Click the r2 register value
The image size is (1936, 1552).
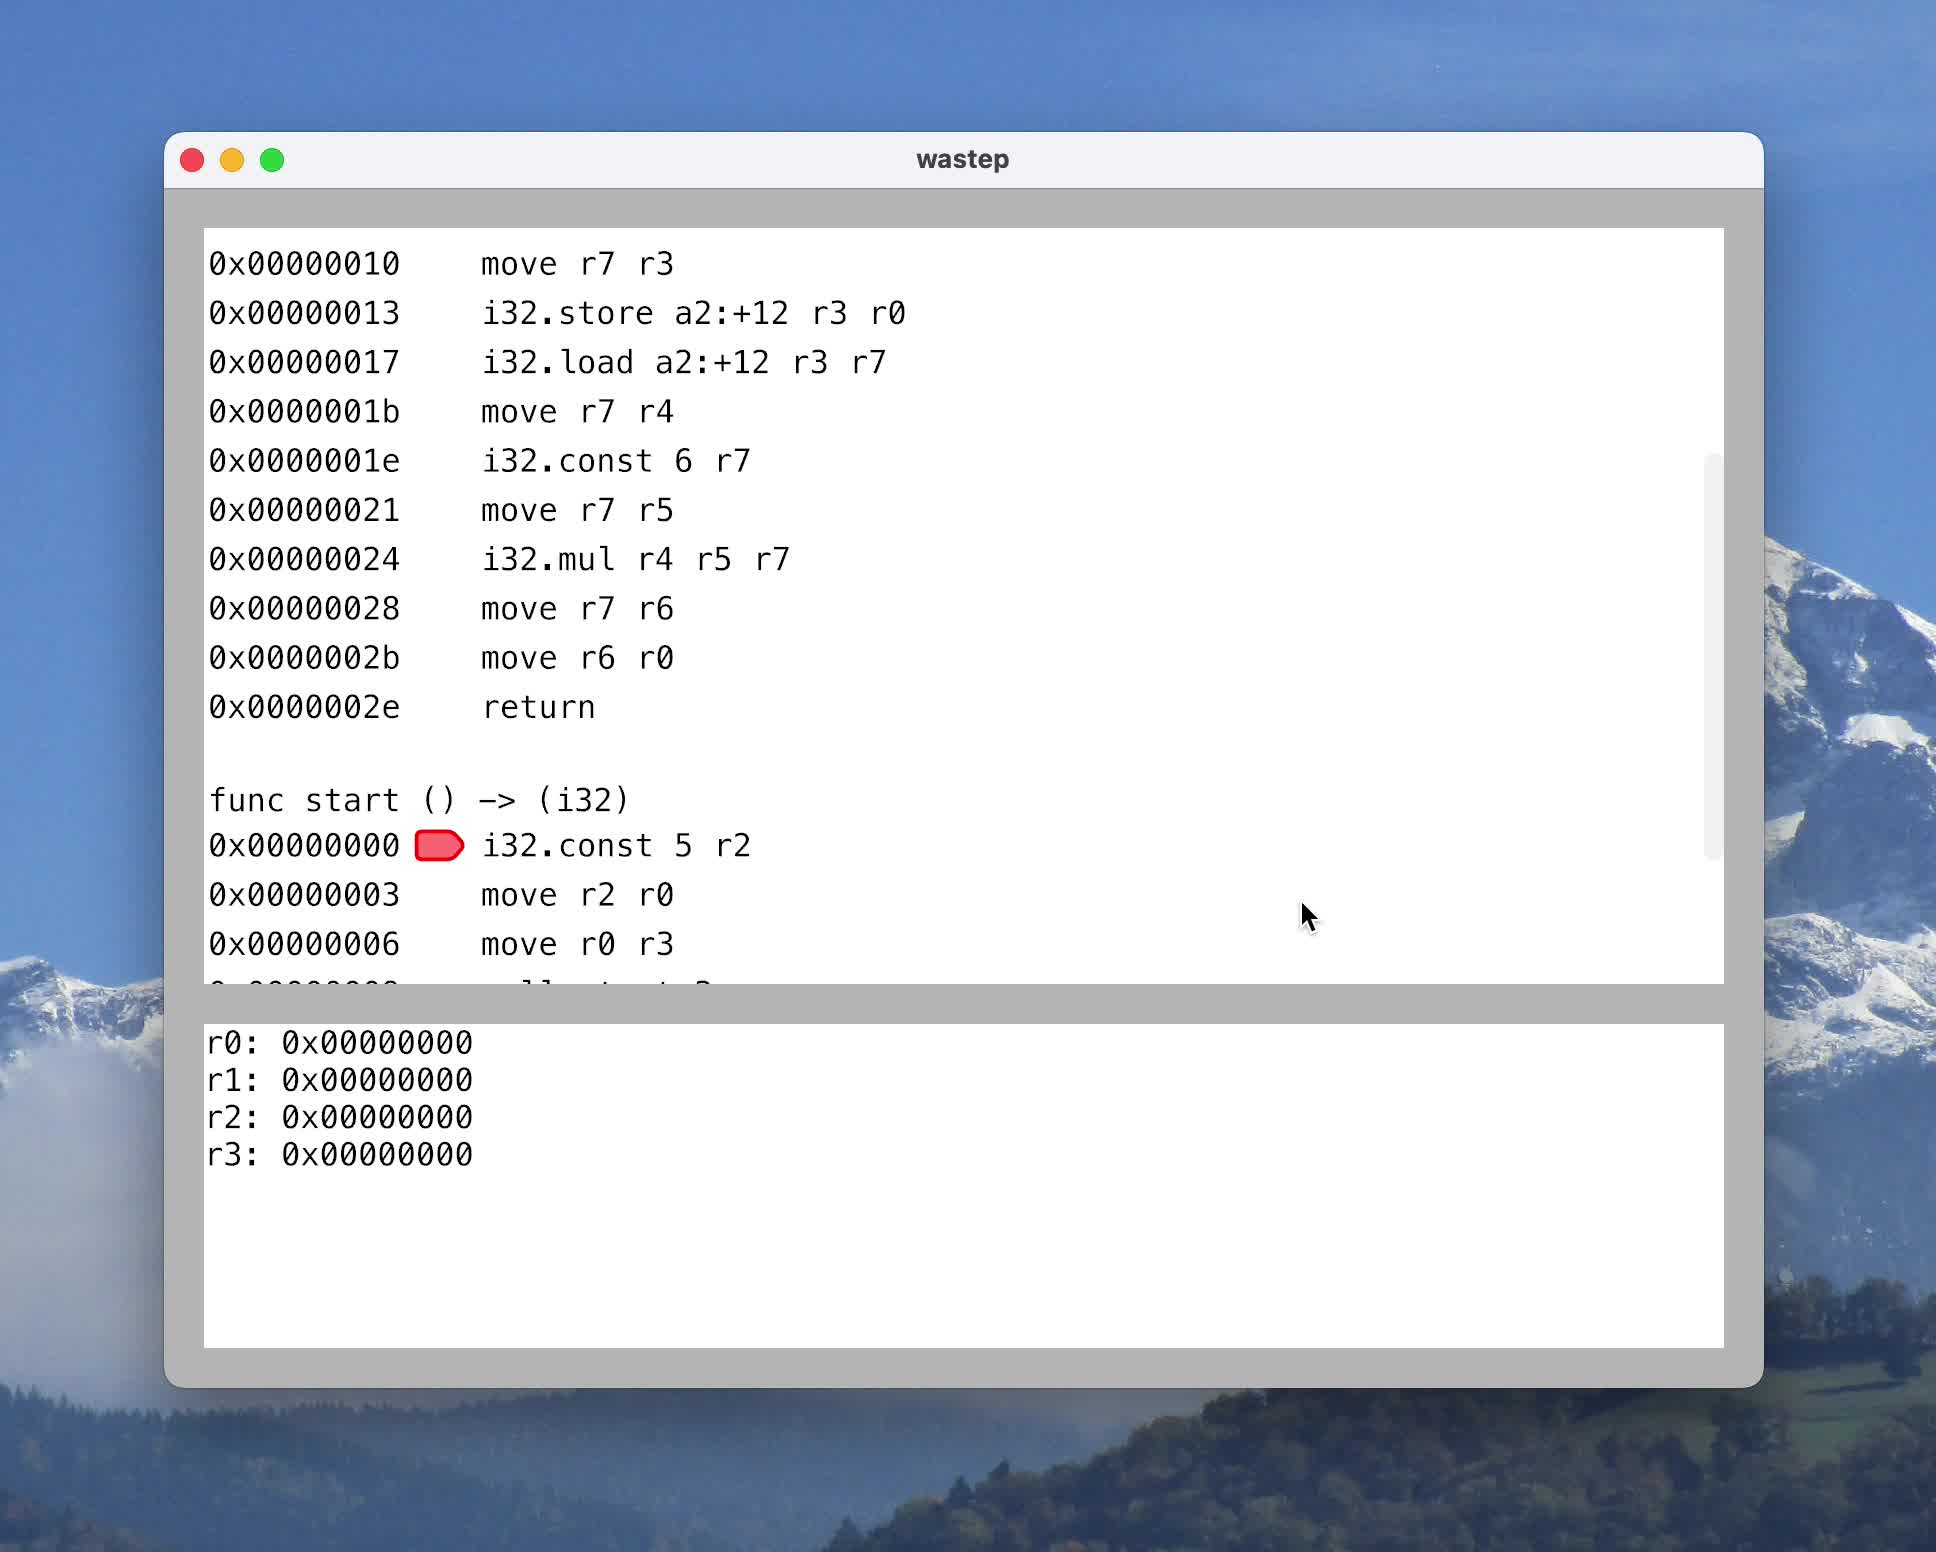pos(377,1117)
